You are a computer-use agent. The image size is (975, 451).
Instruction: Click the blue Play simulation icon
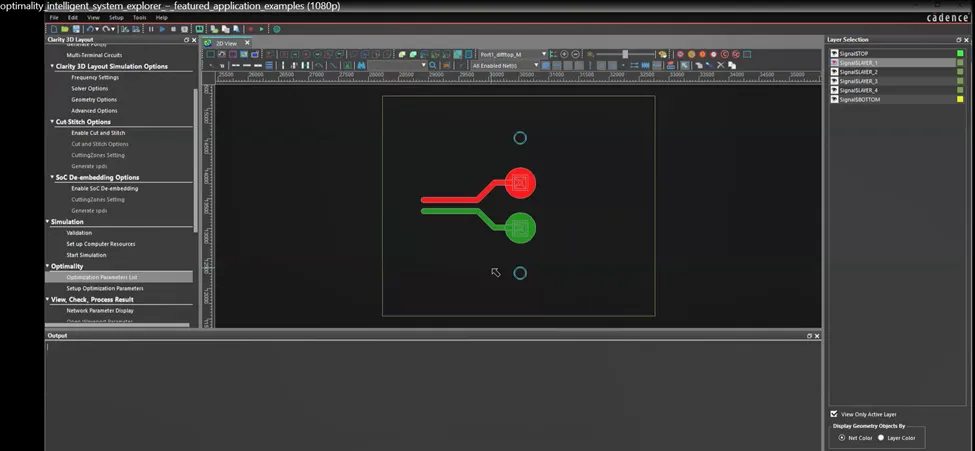(x=162, y=29)
